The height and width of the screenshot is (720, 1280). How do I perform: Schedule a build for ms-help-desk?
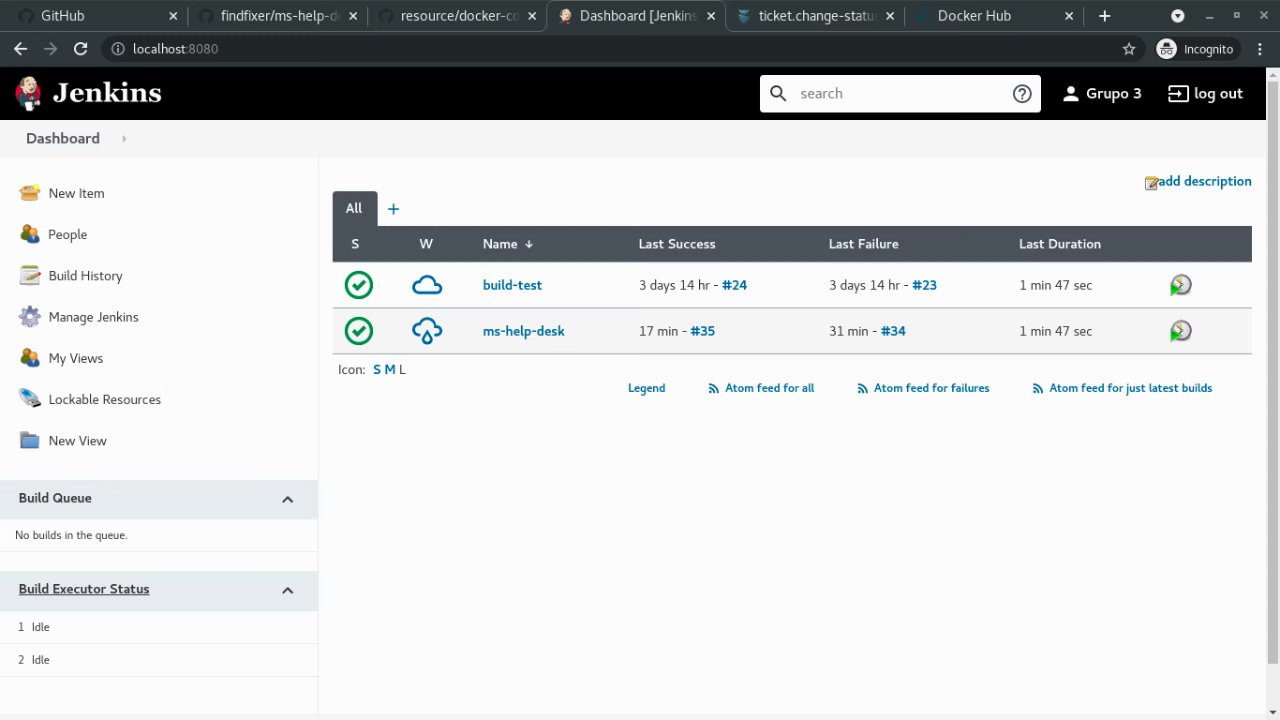point(1180,331)
